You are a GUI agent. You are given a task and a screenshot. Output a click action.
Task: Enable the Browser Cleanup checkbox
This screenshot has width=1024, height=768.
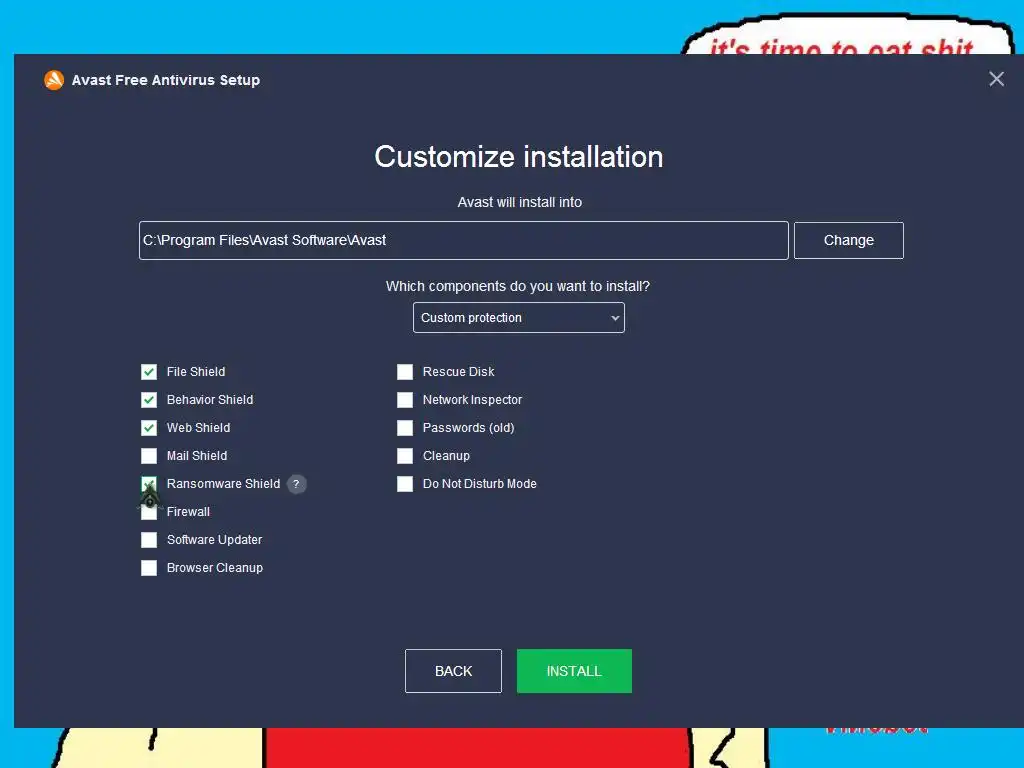[149, 568]
